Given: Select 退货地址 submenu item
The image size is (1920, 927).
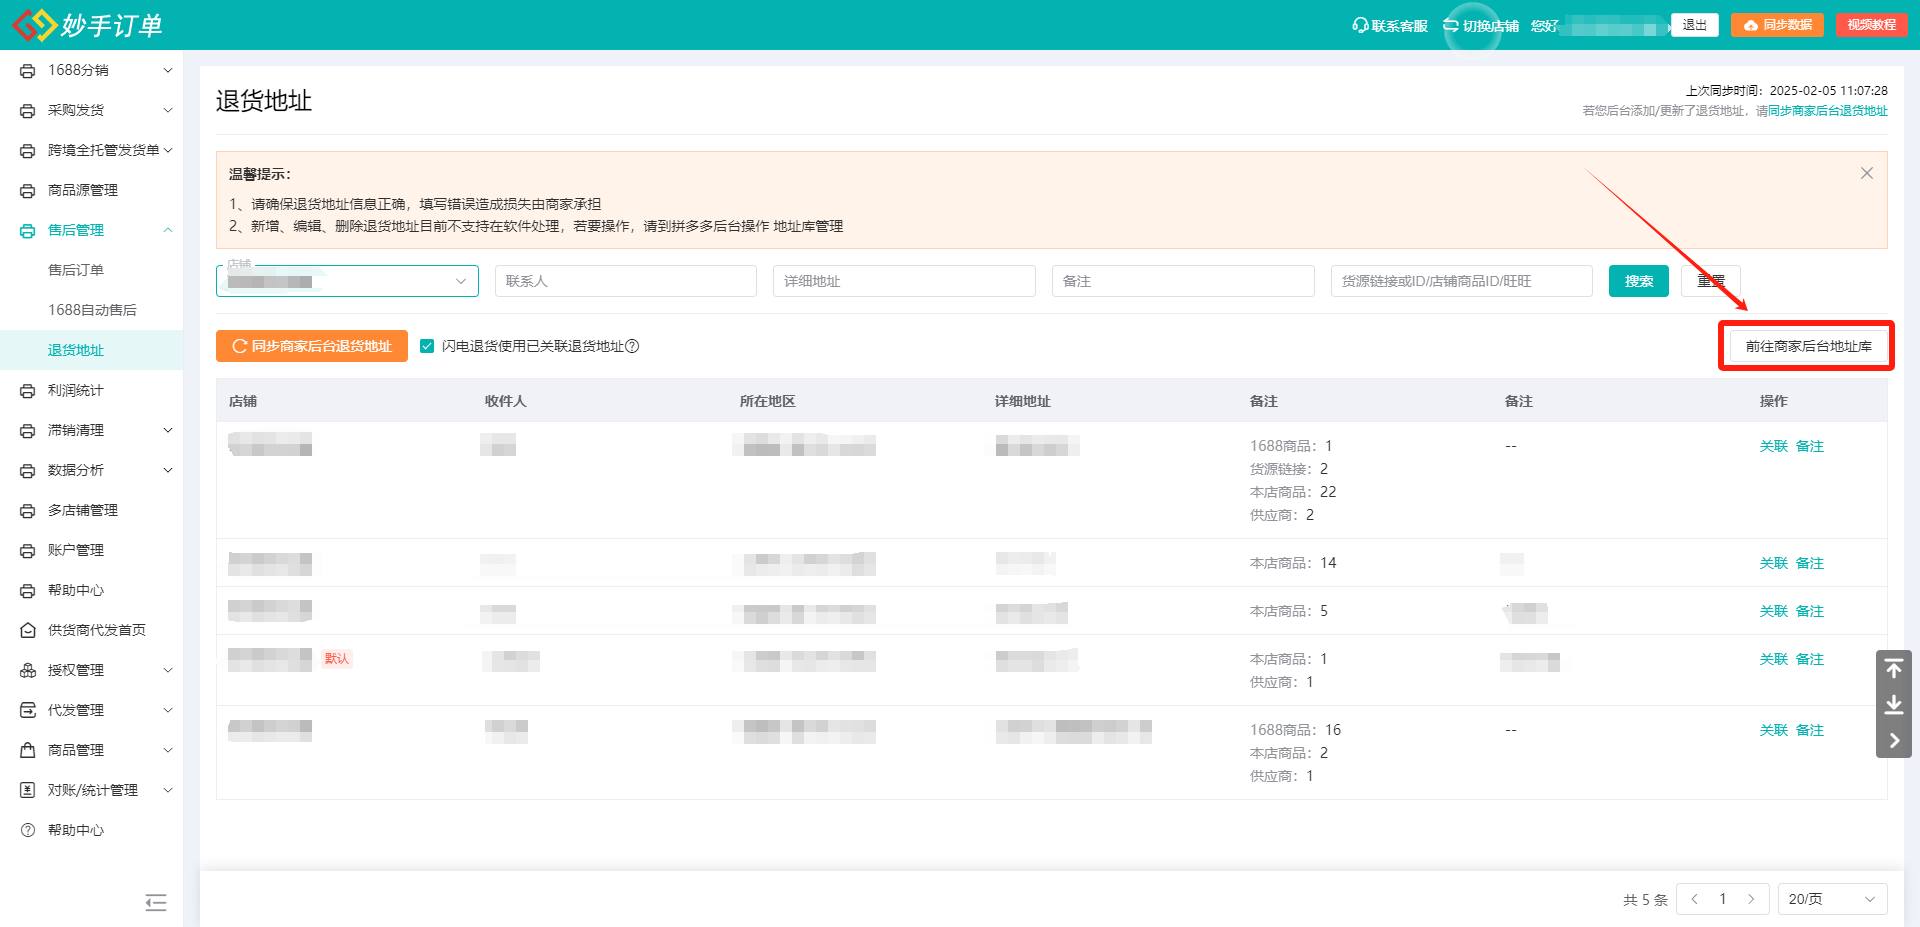Looking at the screenshot, I should click(76, 350).
